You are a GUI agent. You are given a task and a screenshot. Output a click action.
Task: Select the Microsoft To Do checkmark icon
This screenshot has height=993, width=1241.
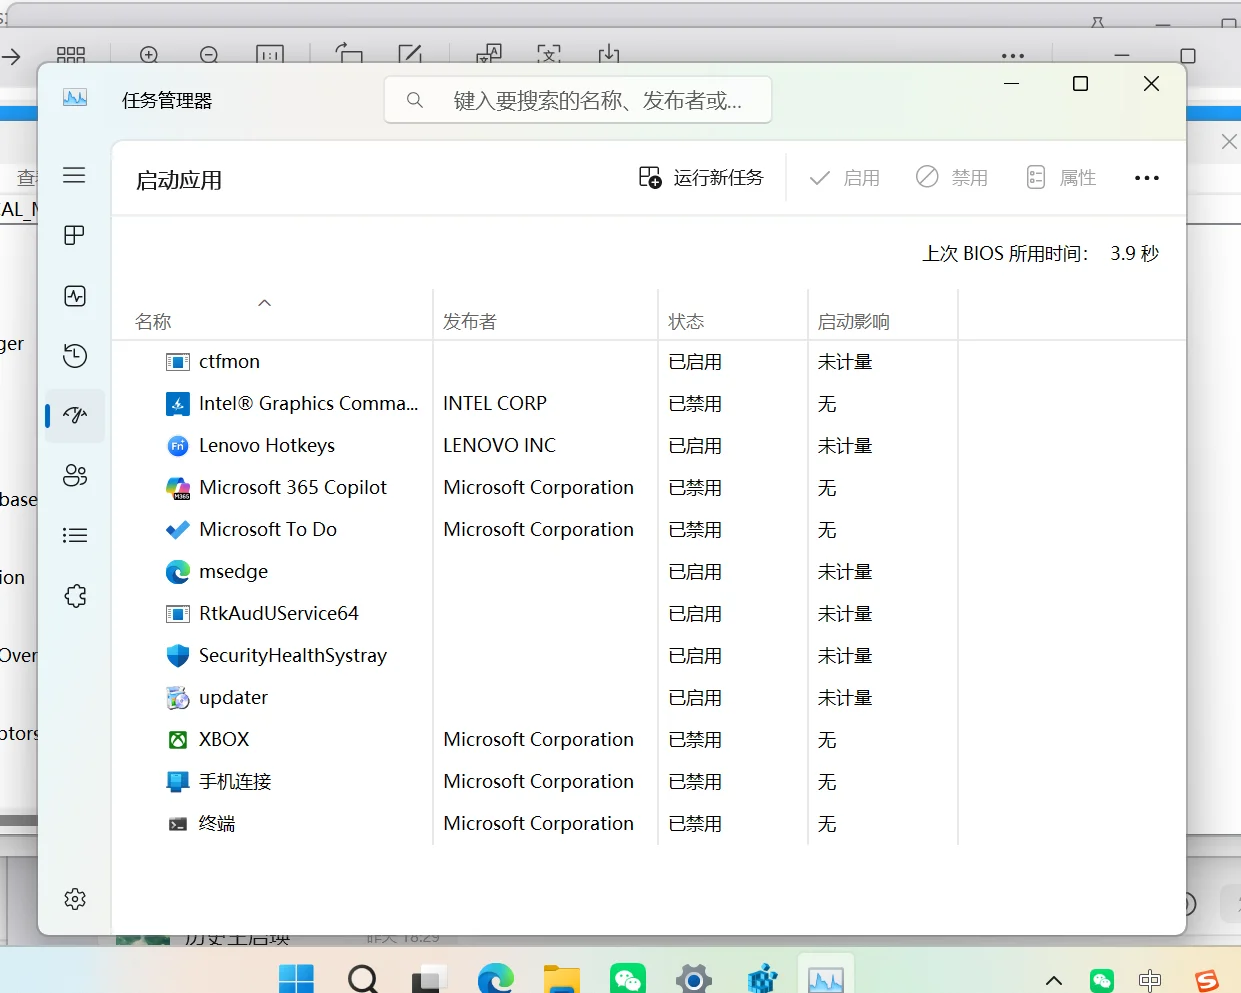(177, 530)
